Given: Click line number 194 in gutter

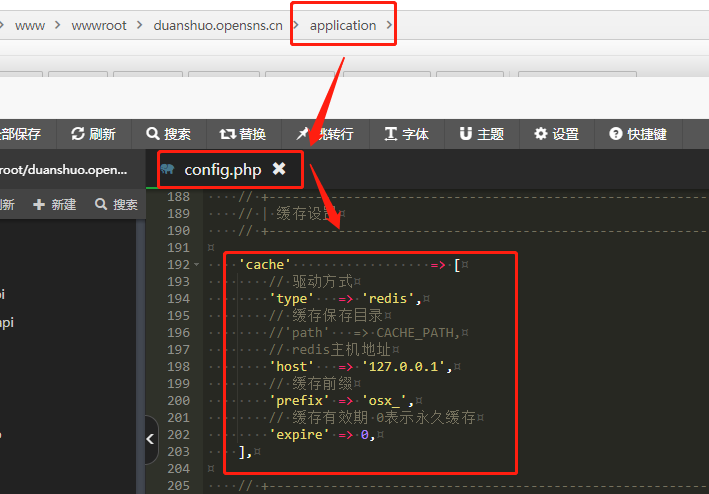Looking at the screenshot, I should pos(178,299).
